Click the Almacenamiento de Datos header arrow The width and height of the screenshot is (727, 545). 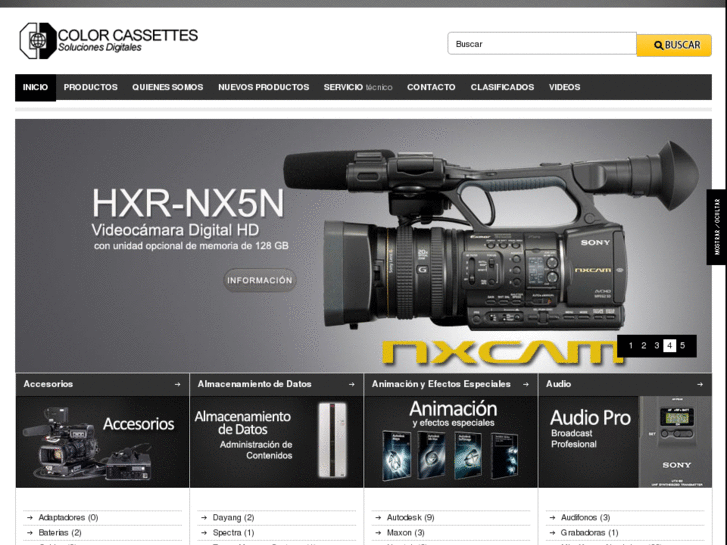tap(351, 385)
